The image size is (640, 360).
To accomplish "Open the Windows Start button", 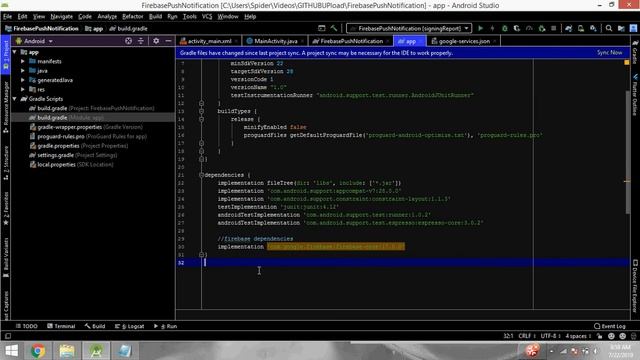I will point(11,351).
